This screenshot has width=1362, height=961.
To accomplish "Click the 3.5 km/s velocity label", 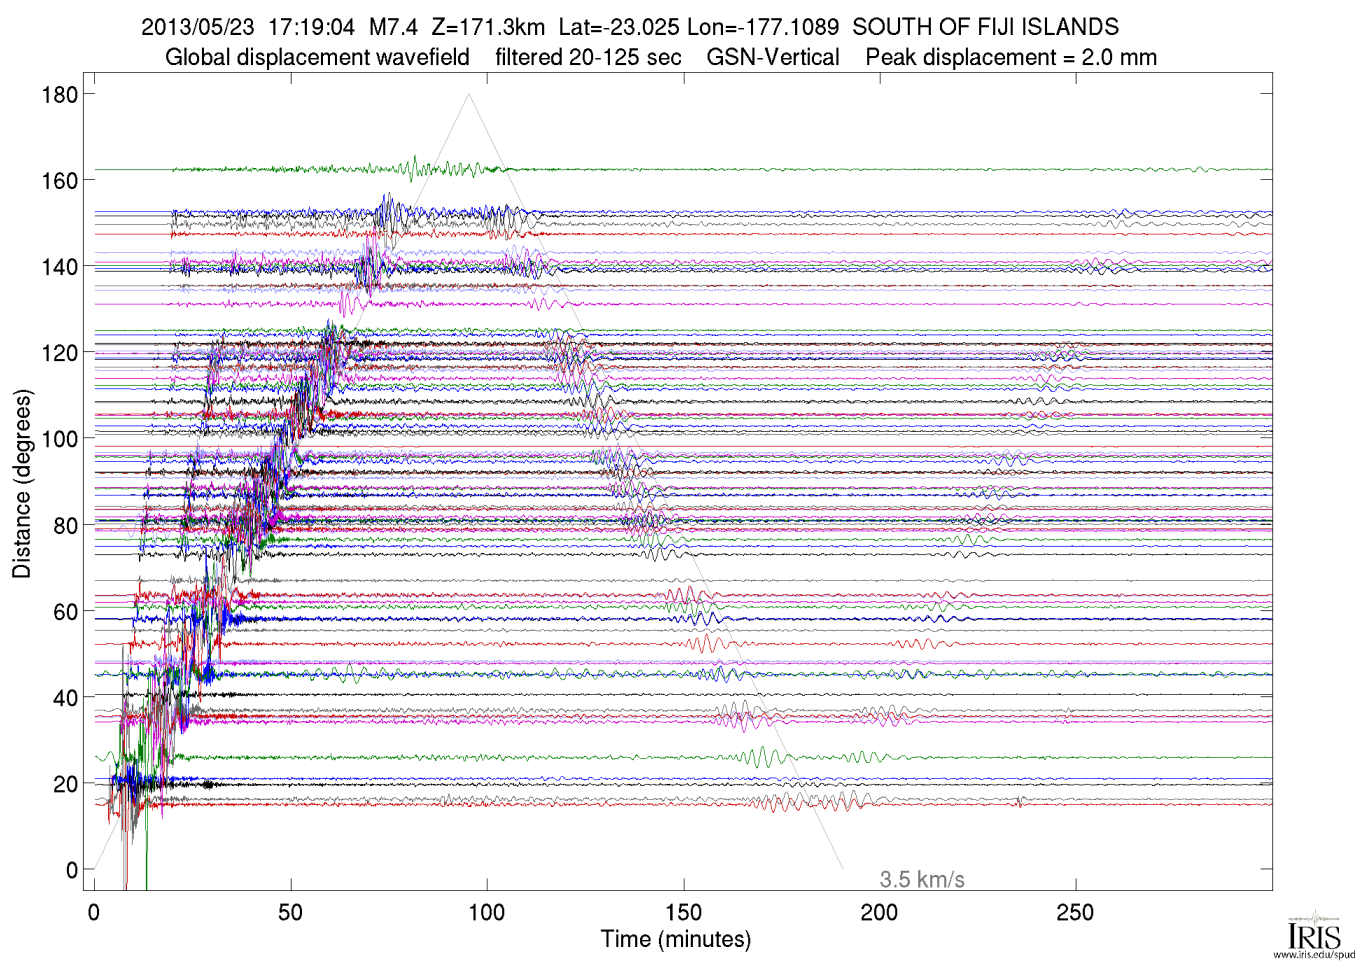I will pyautogui.click(x=921, y=880).
